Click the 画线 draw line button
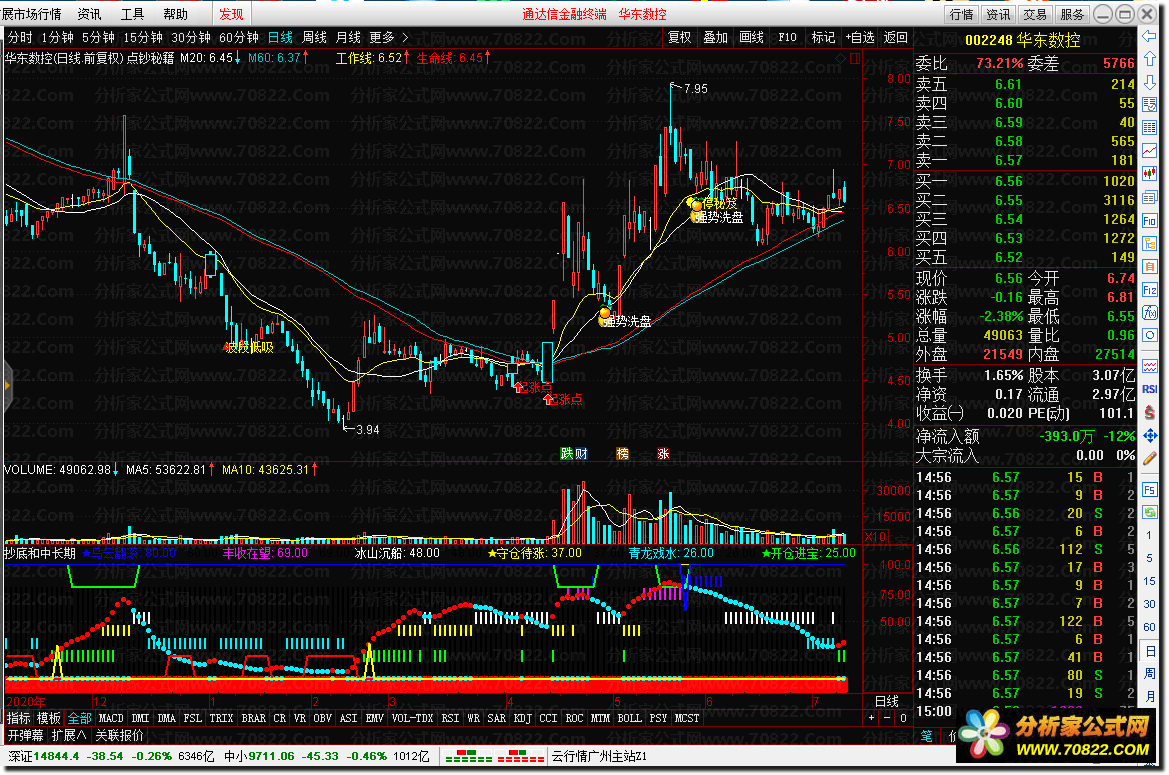The width and height of the screenshot is (1169, 775). [x=752, y=37]
